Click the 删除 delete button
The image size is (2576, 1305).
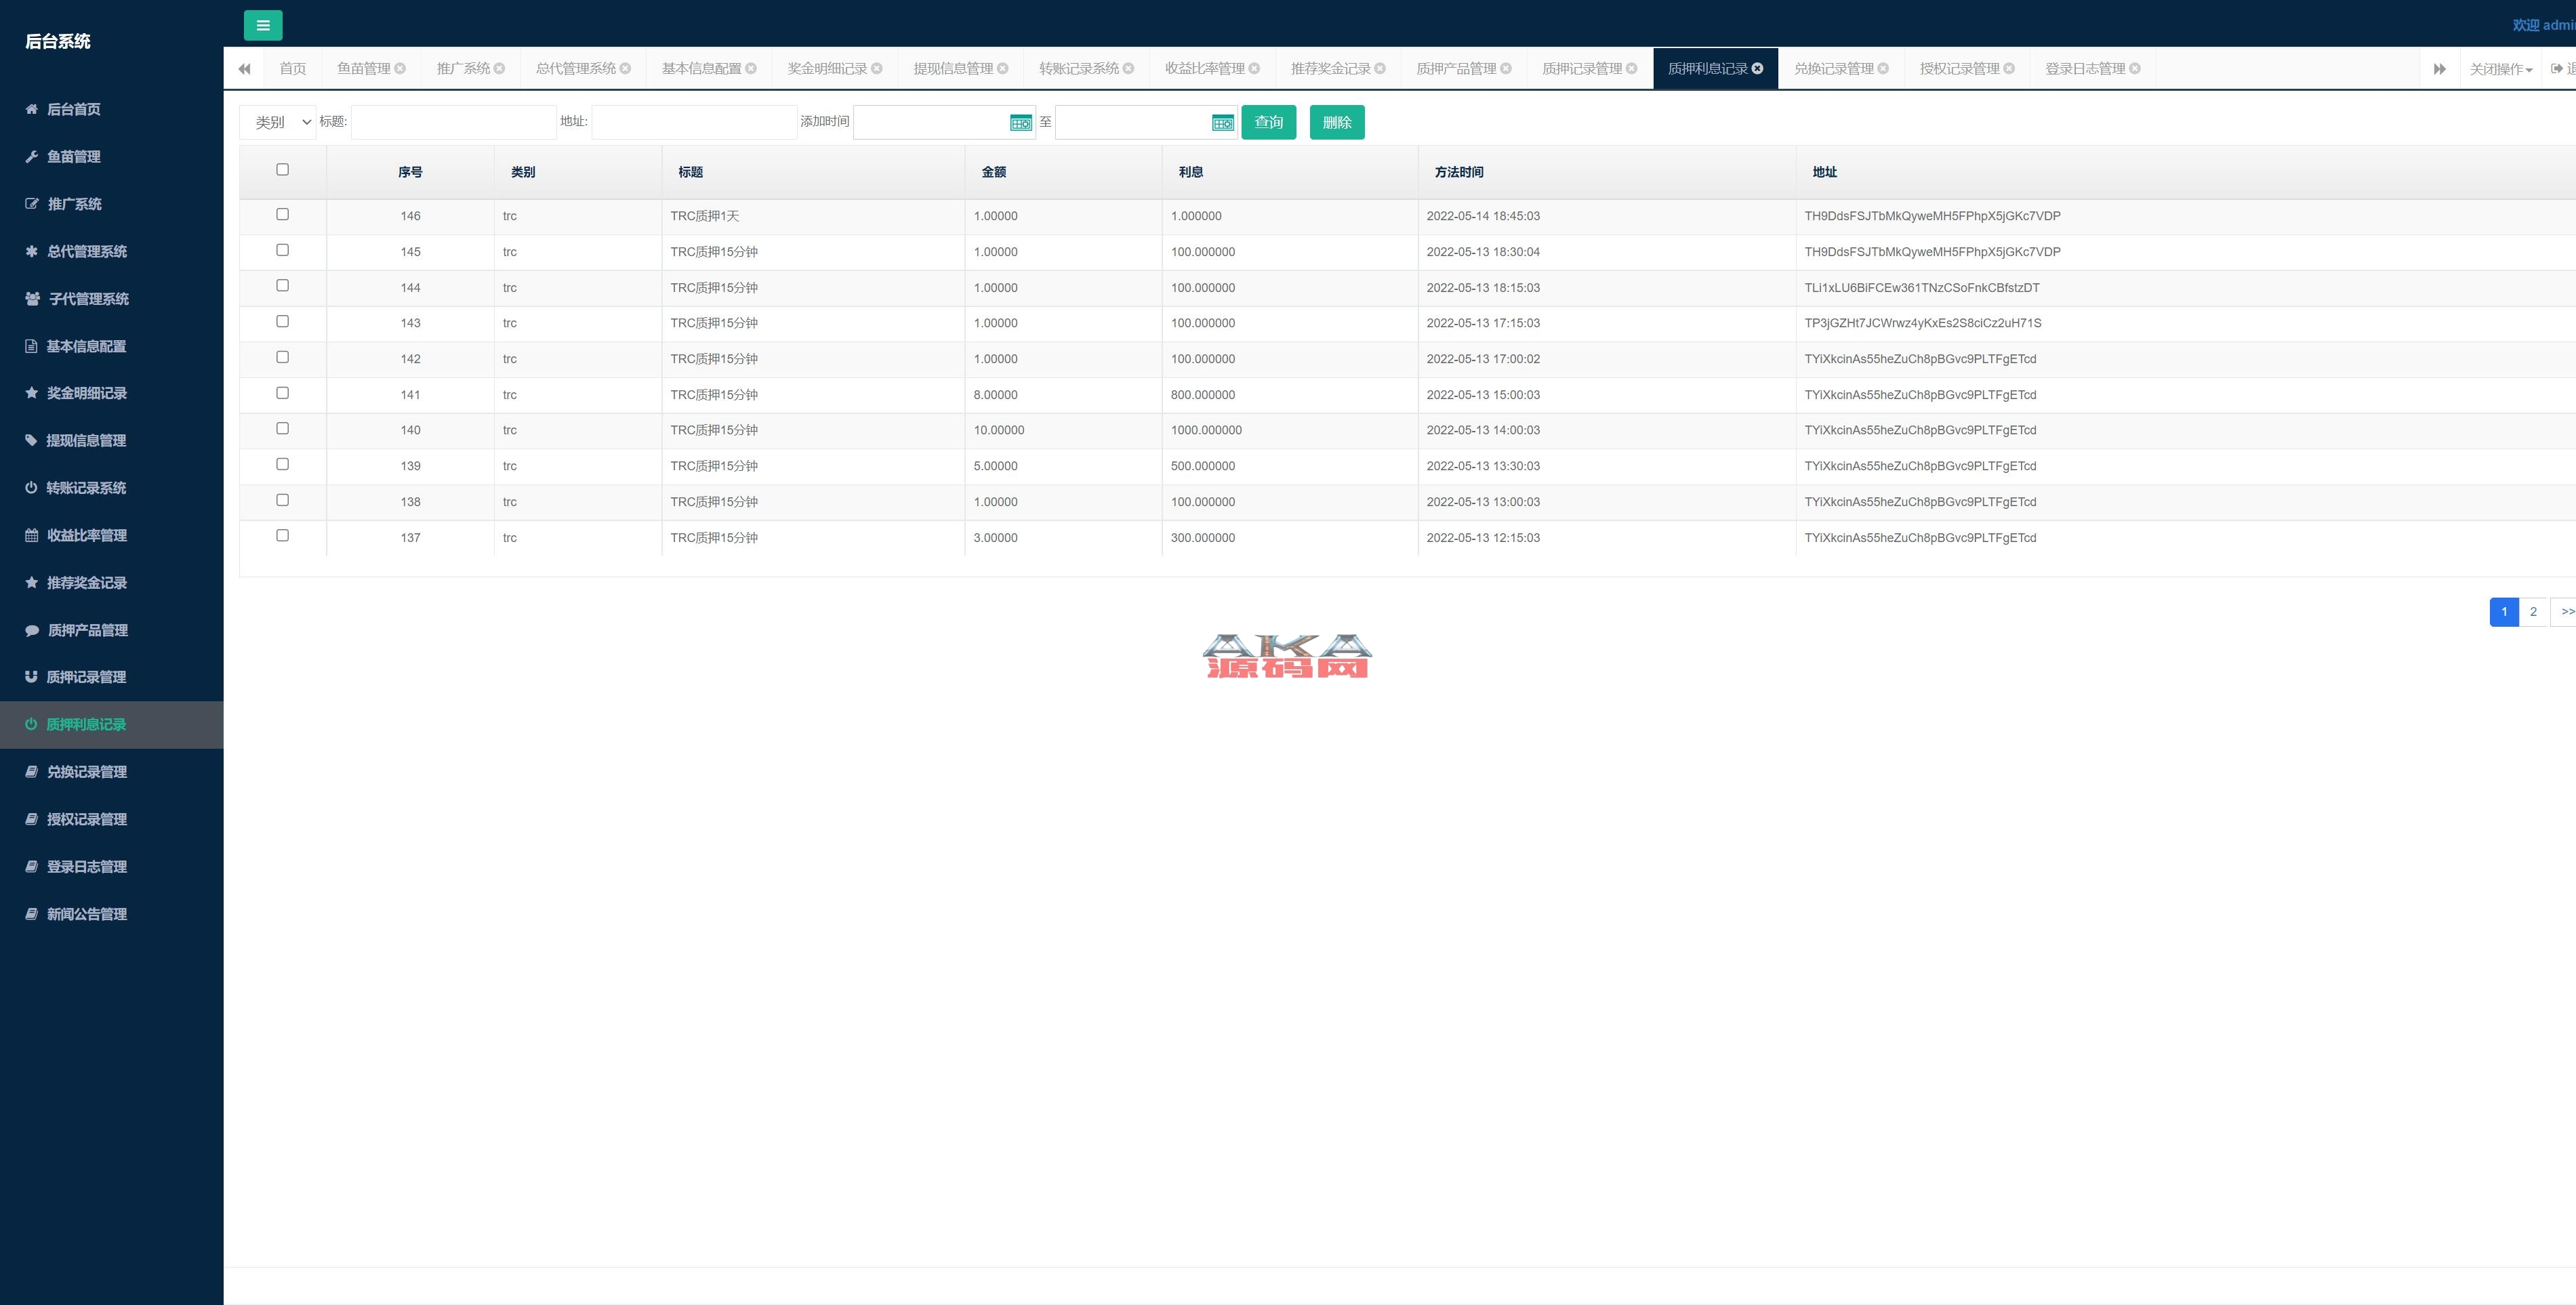point(1336,122)
